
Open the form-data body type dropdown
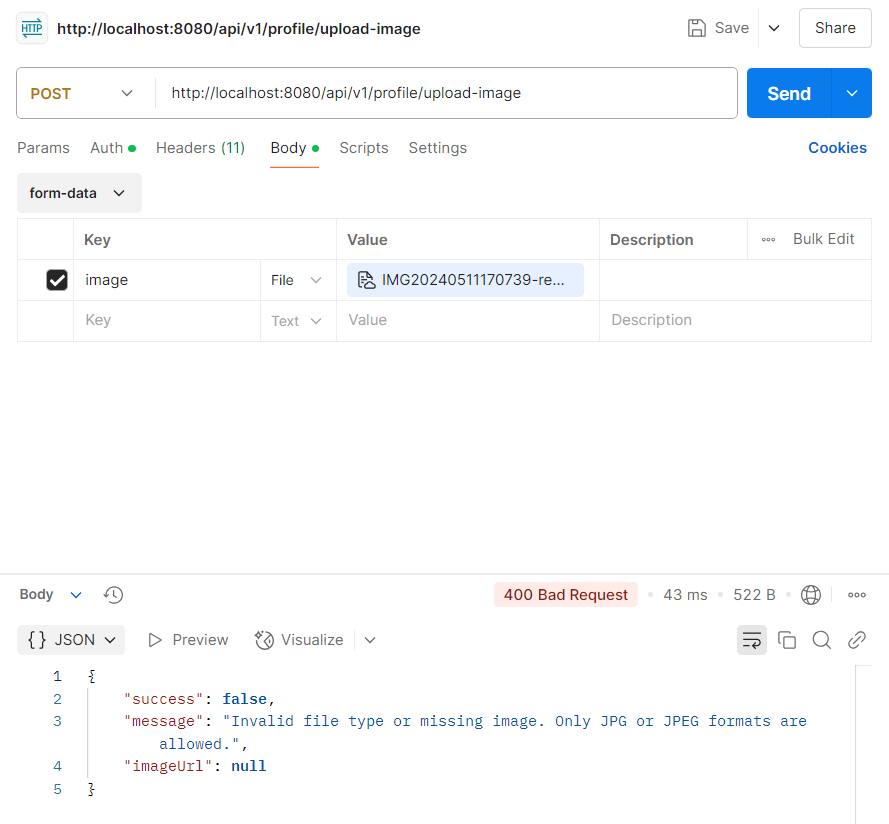click(79, 193)
